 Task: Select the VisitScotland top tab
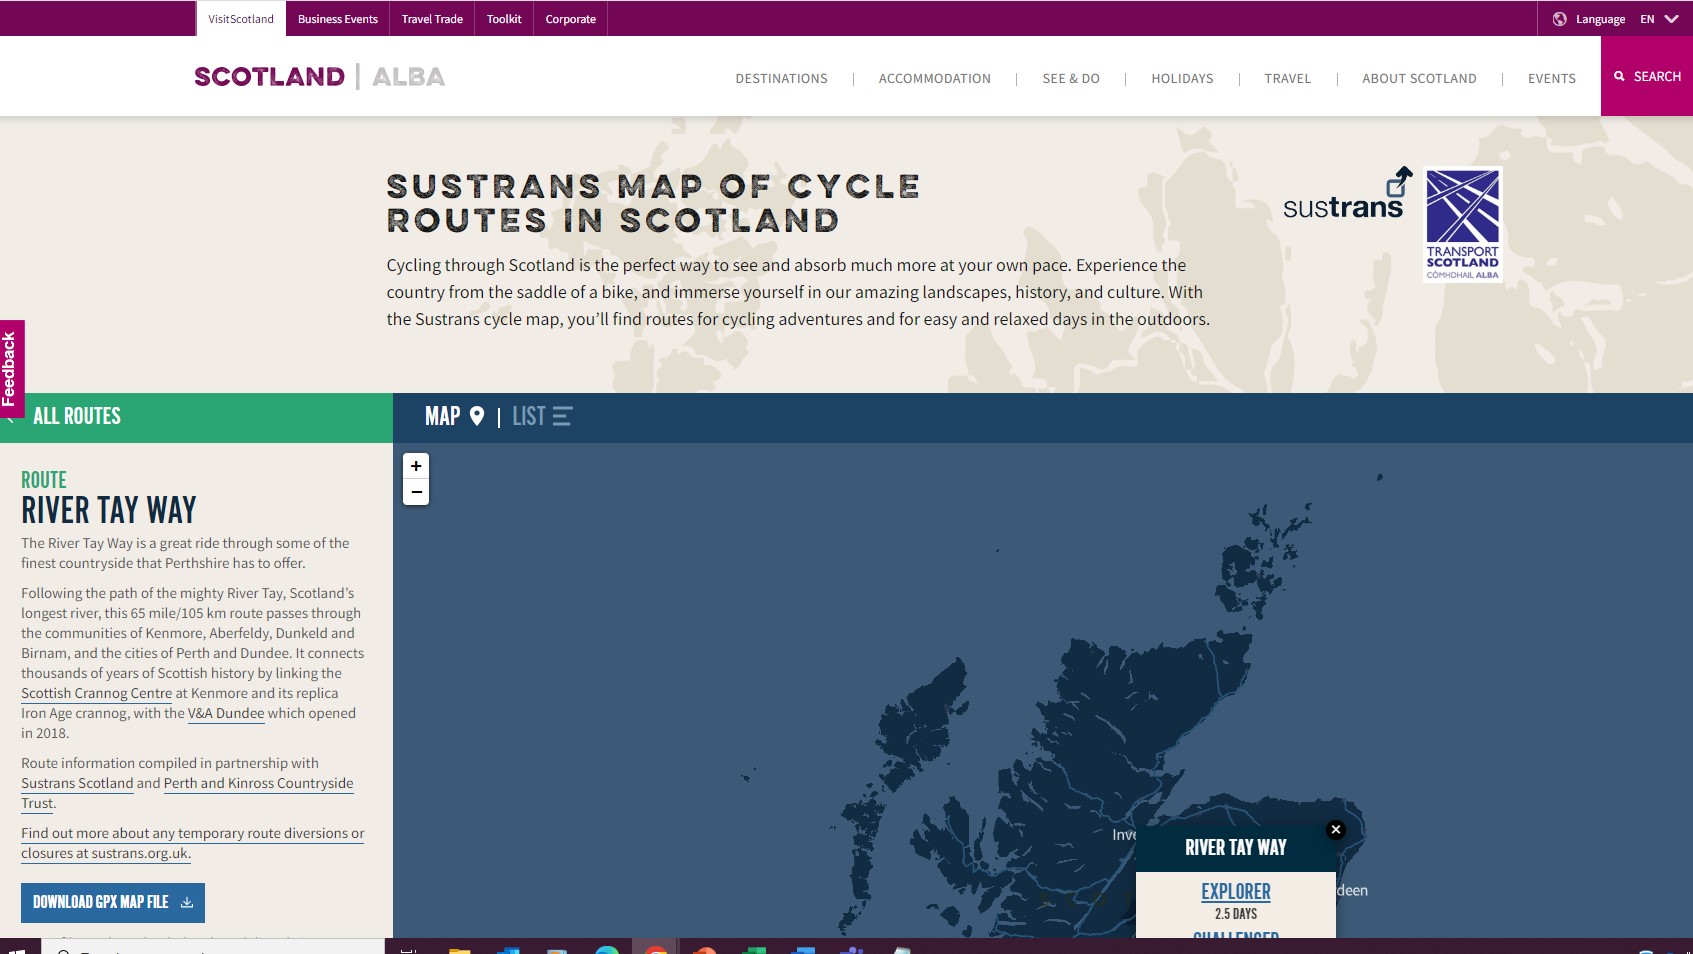tap(241, 19)
